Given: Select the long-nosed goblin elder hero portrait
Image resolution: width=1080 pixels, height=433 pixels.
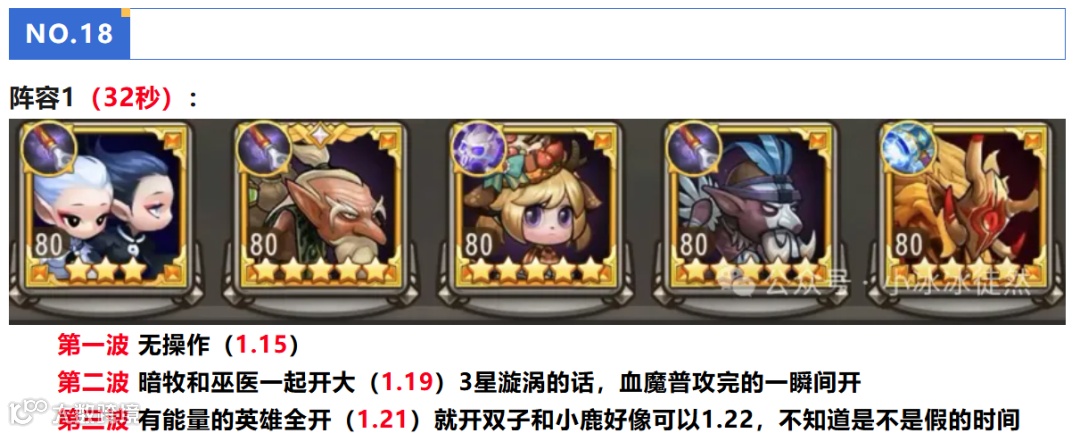Looking at the screenshot, I should (321, 204).
